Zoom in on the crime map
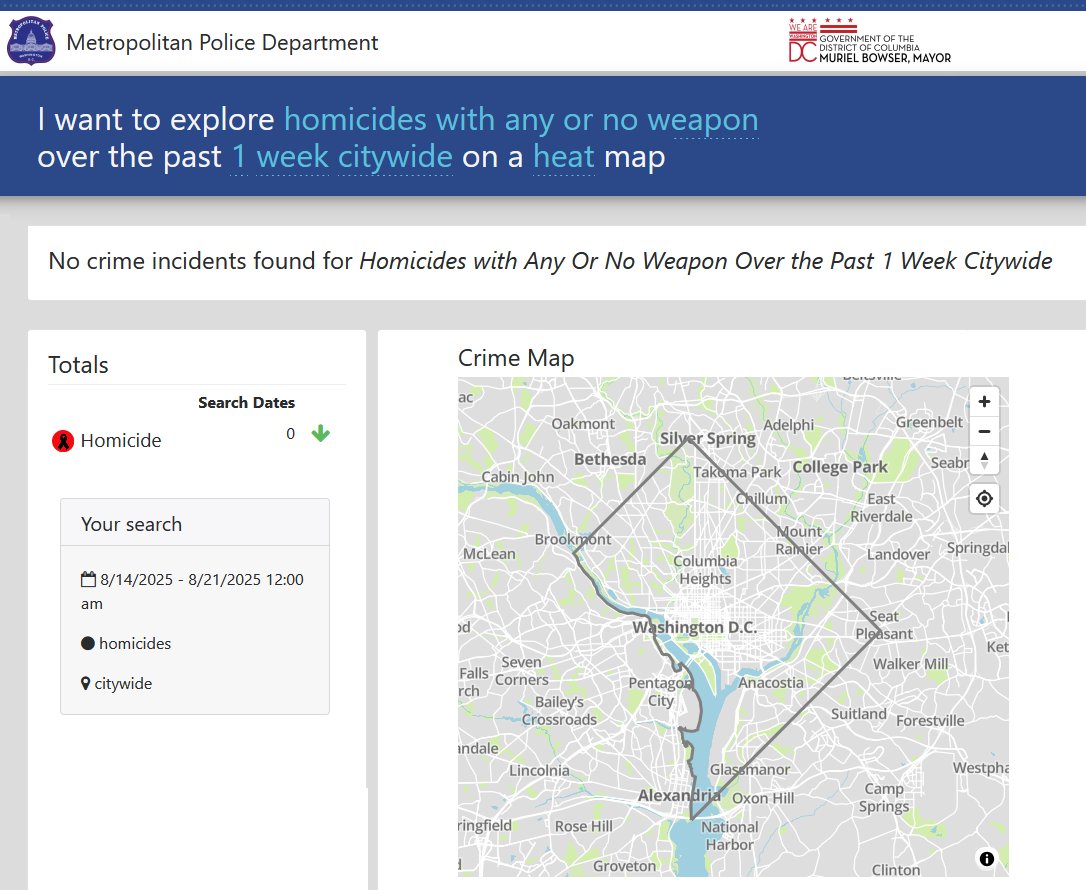 984,402
